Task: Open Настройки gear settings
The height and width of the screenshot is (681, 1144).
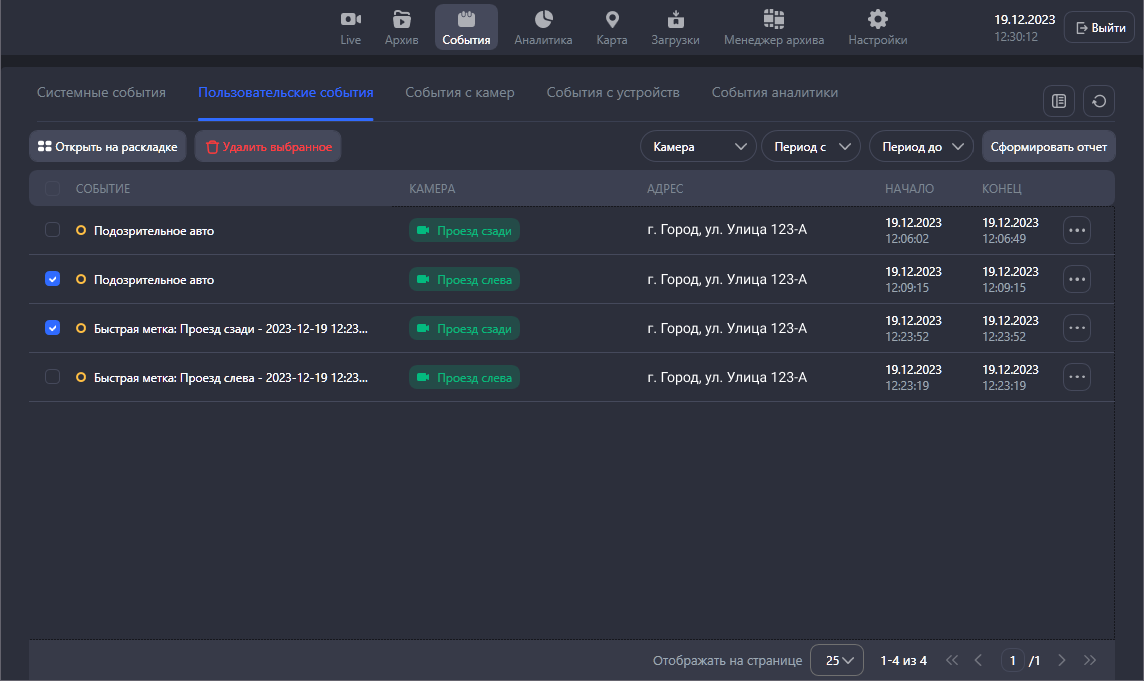Action: click(877, 27)
